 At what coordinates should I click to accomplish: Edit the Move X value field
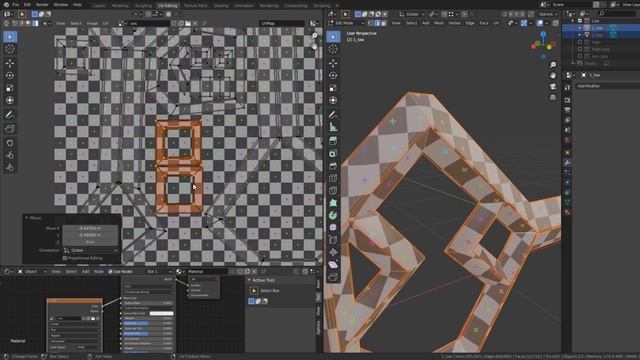pos(90,229)
